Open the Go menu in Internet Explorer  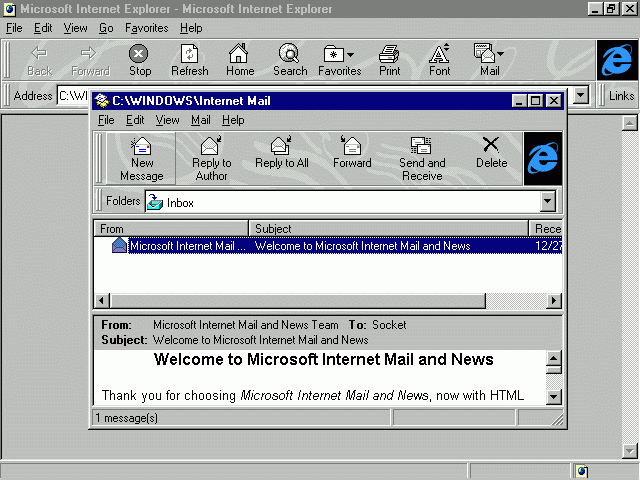106,28
